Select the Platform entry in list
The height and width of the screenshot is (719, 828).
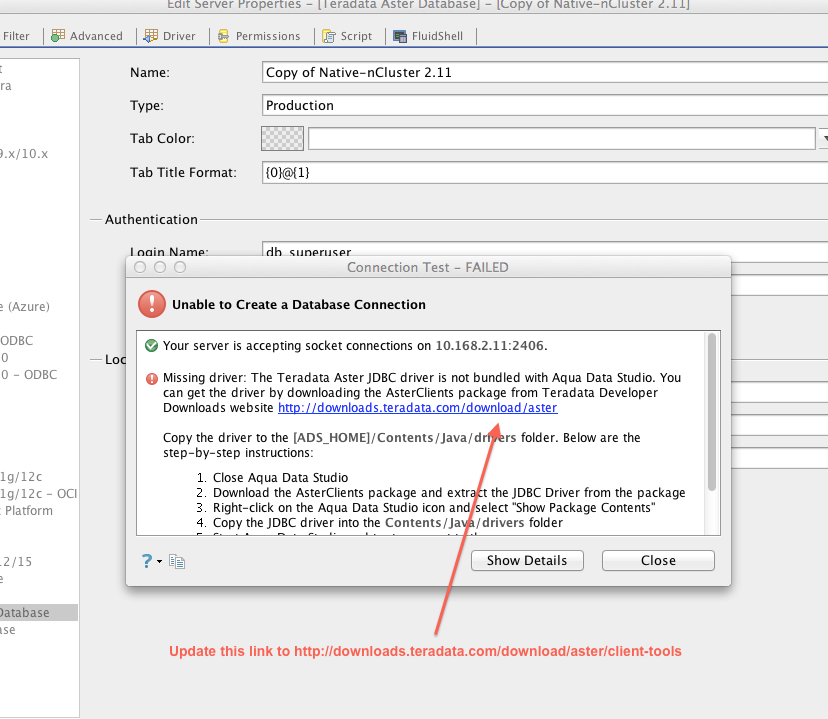[x=26, y=510]
